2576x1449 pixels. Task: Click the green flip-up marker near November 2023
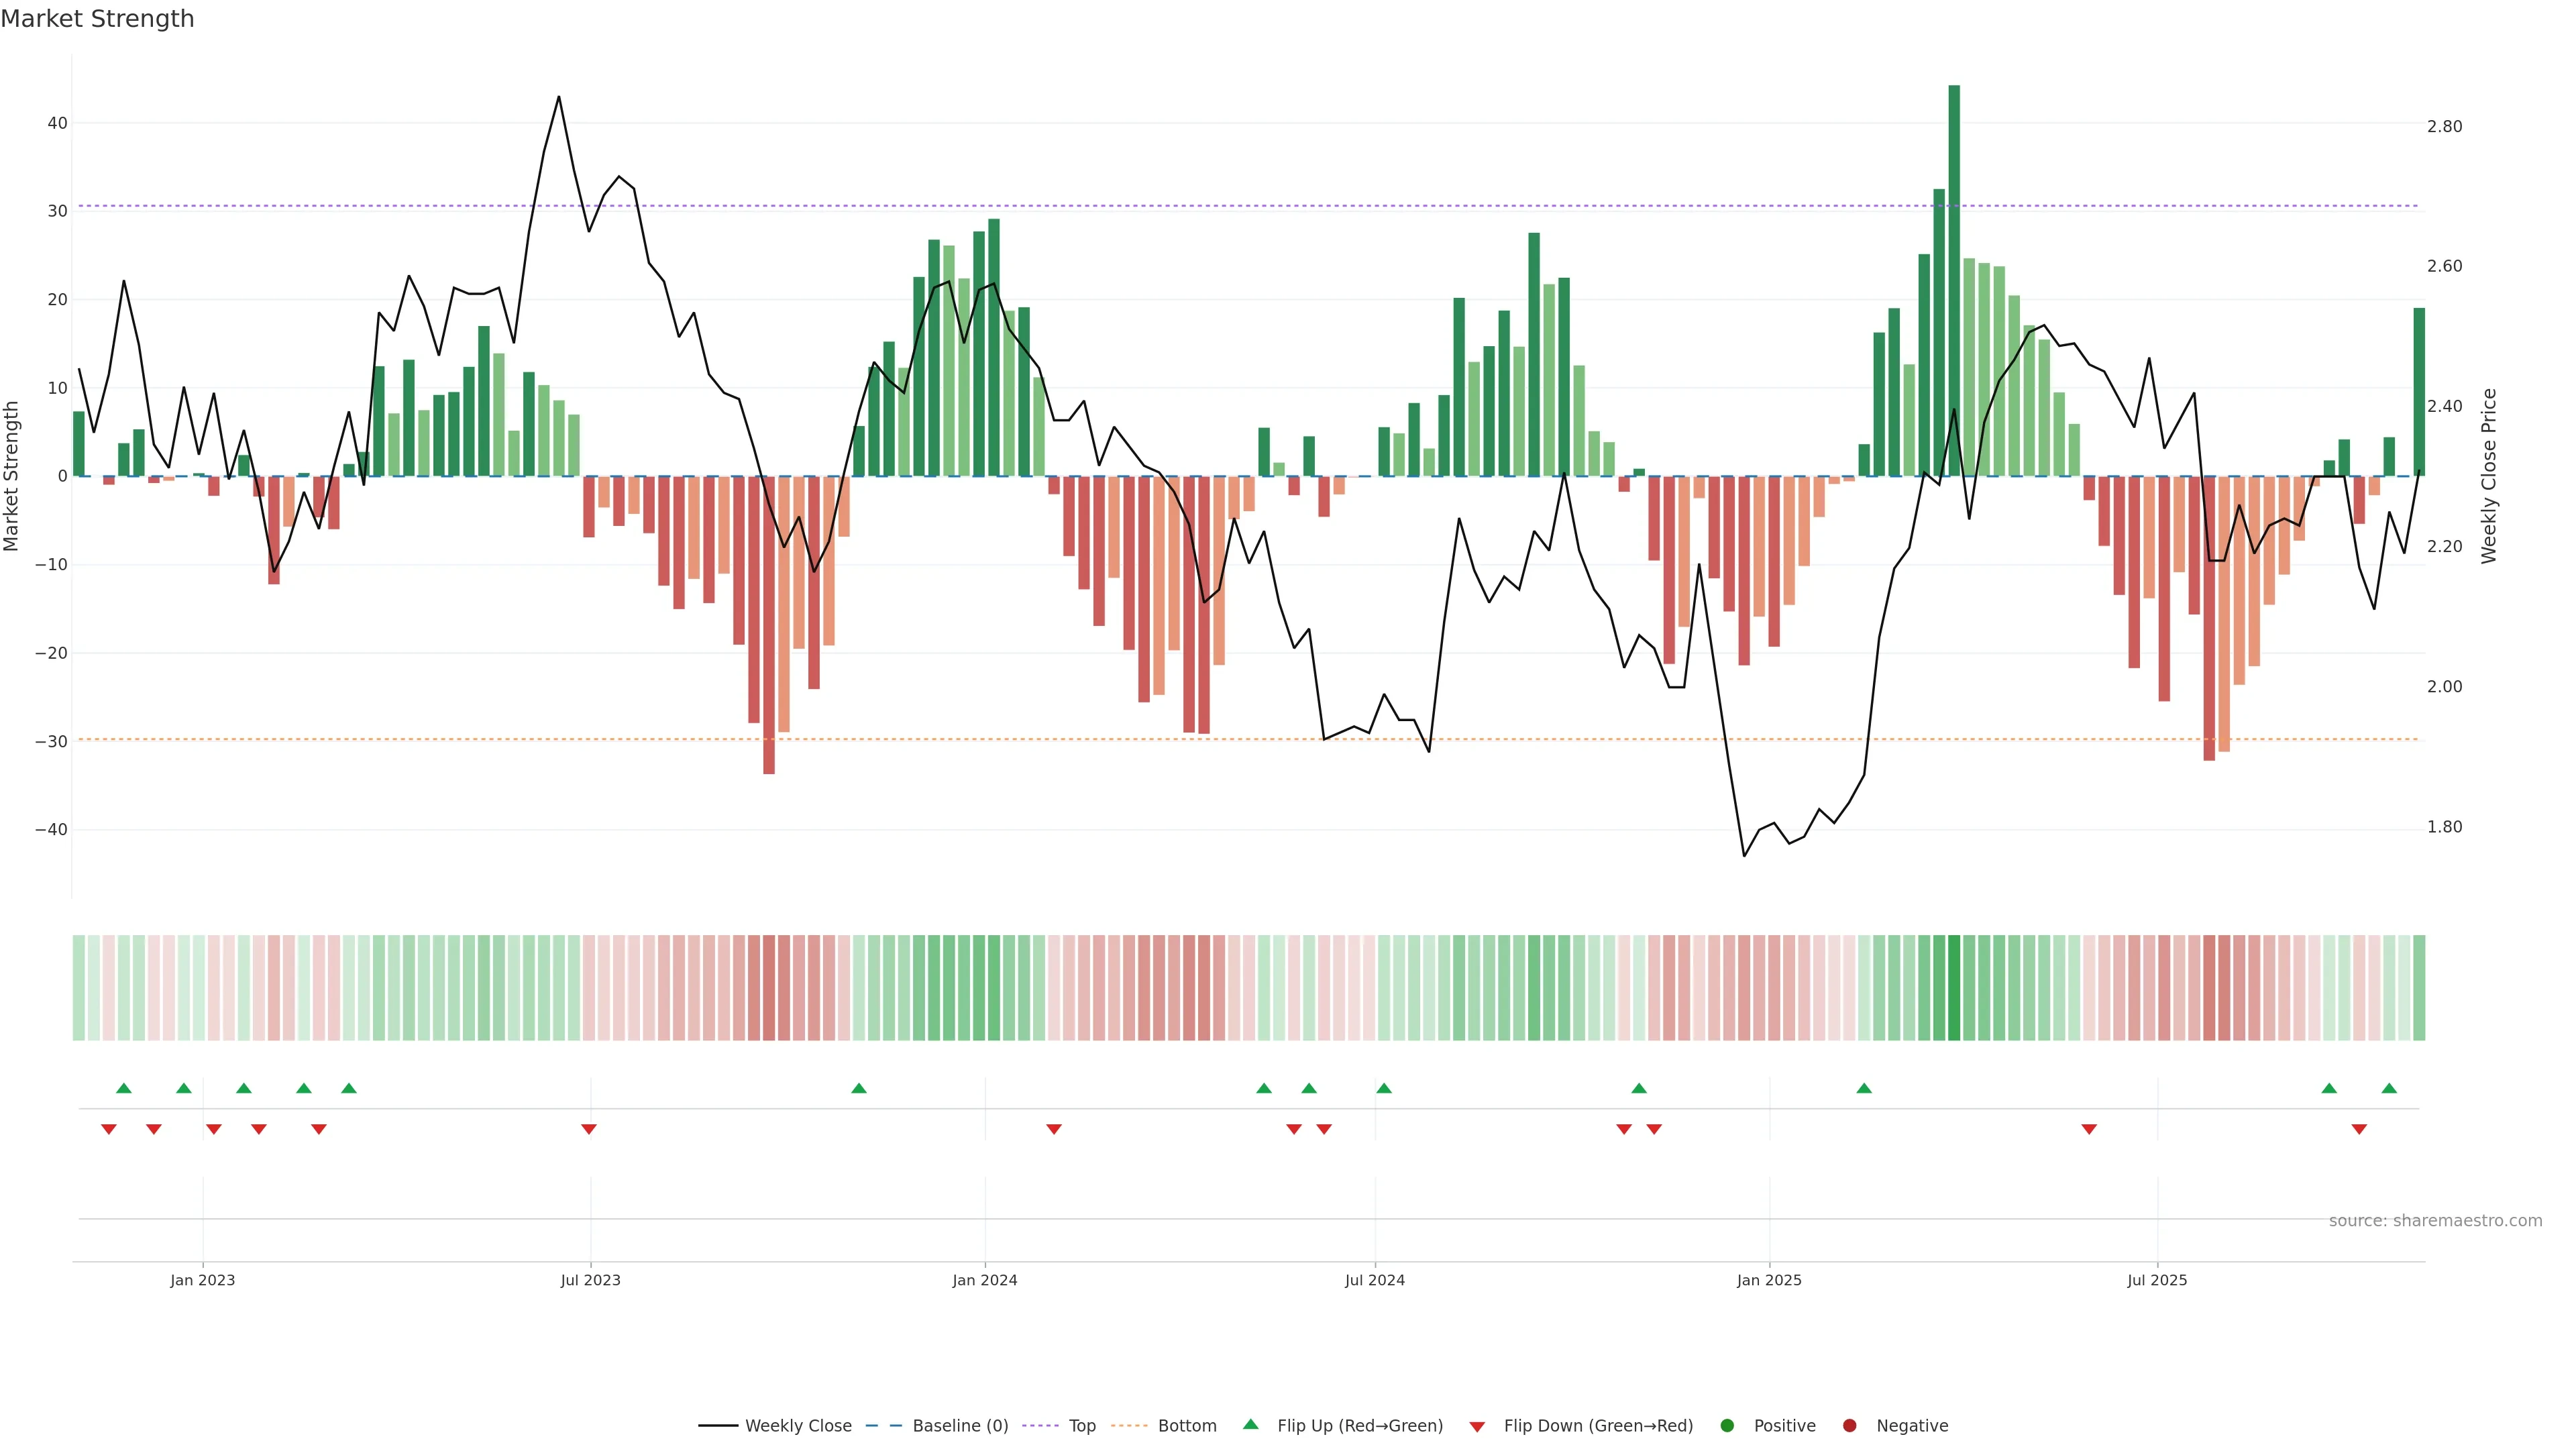pos(859,1088)
